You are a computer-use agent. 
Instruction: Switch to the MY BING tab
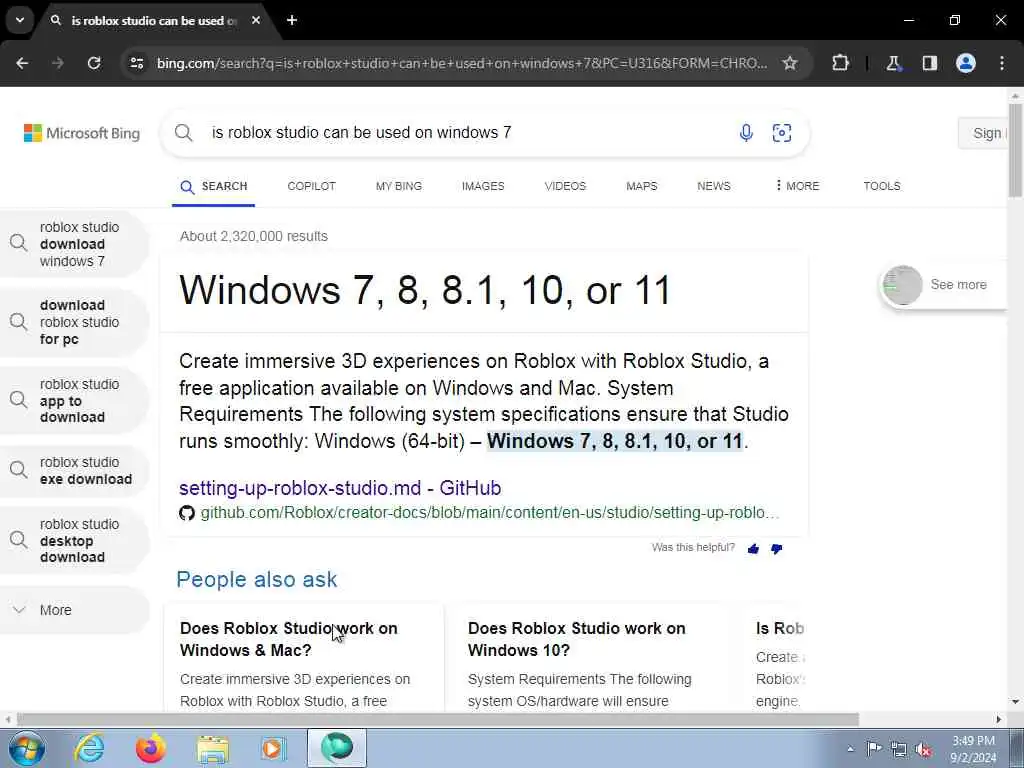pyautogui.click(x=399, y=186)
